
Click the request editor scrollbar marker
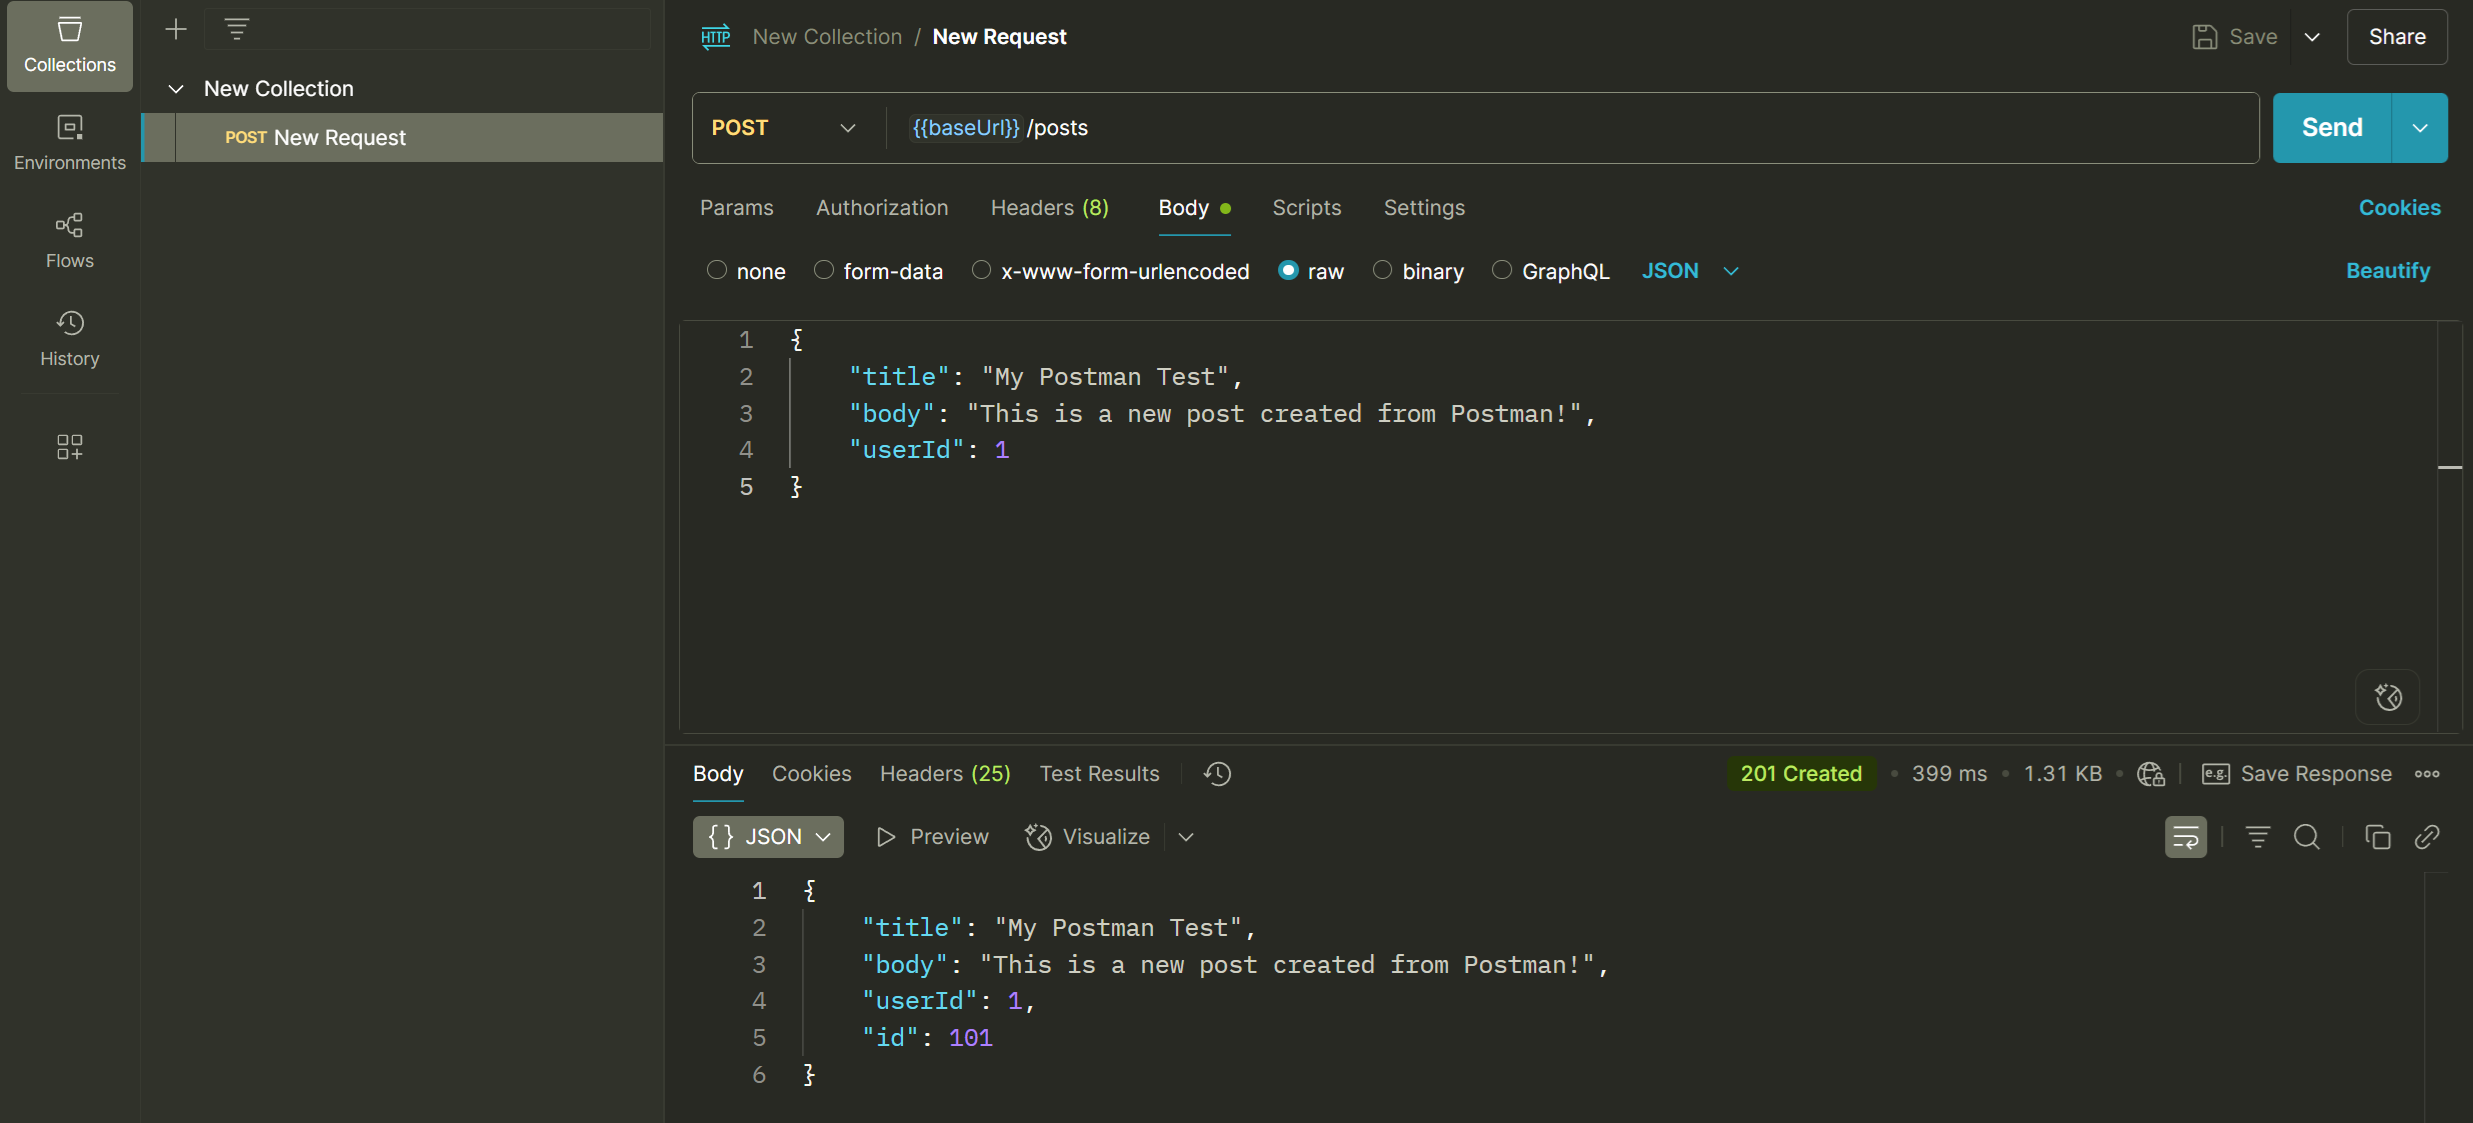point(2450,467)
